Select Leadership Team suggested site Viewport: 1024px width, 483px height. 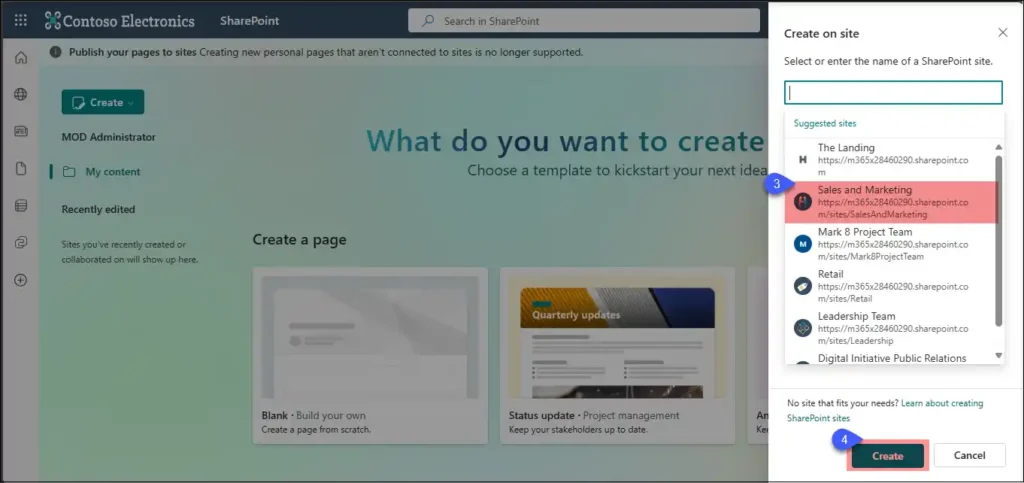coord(891,328)
